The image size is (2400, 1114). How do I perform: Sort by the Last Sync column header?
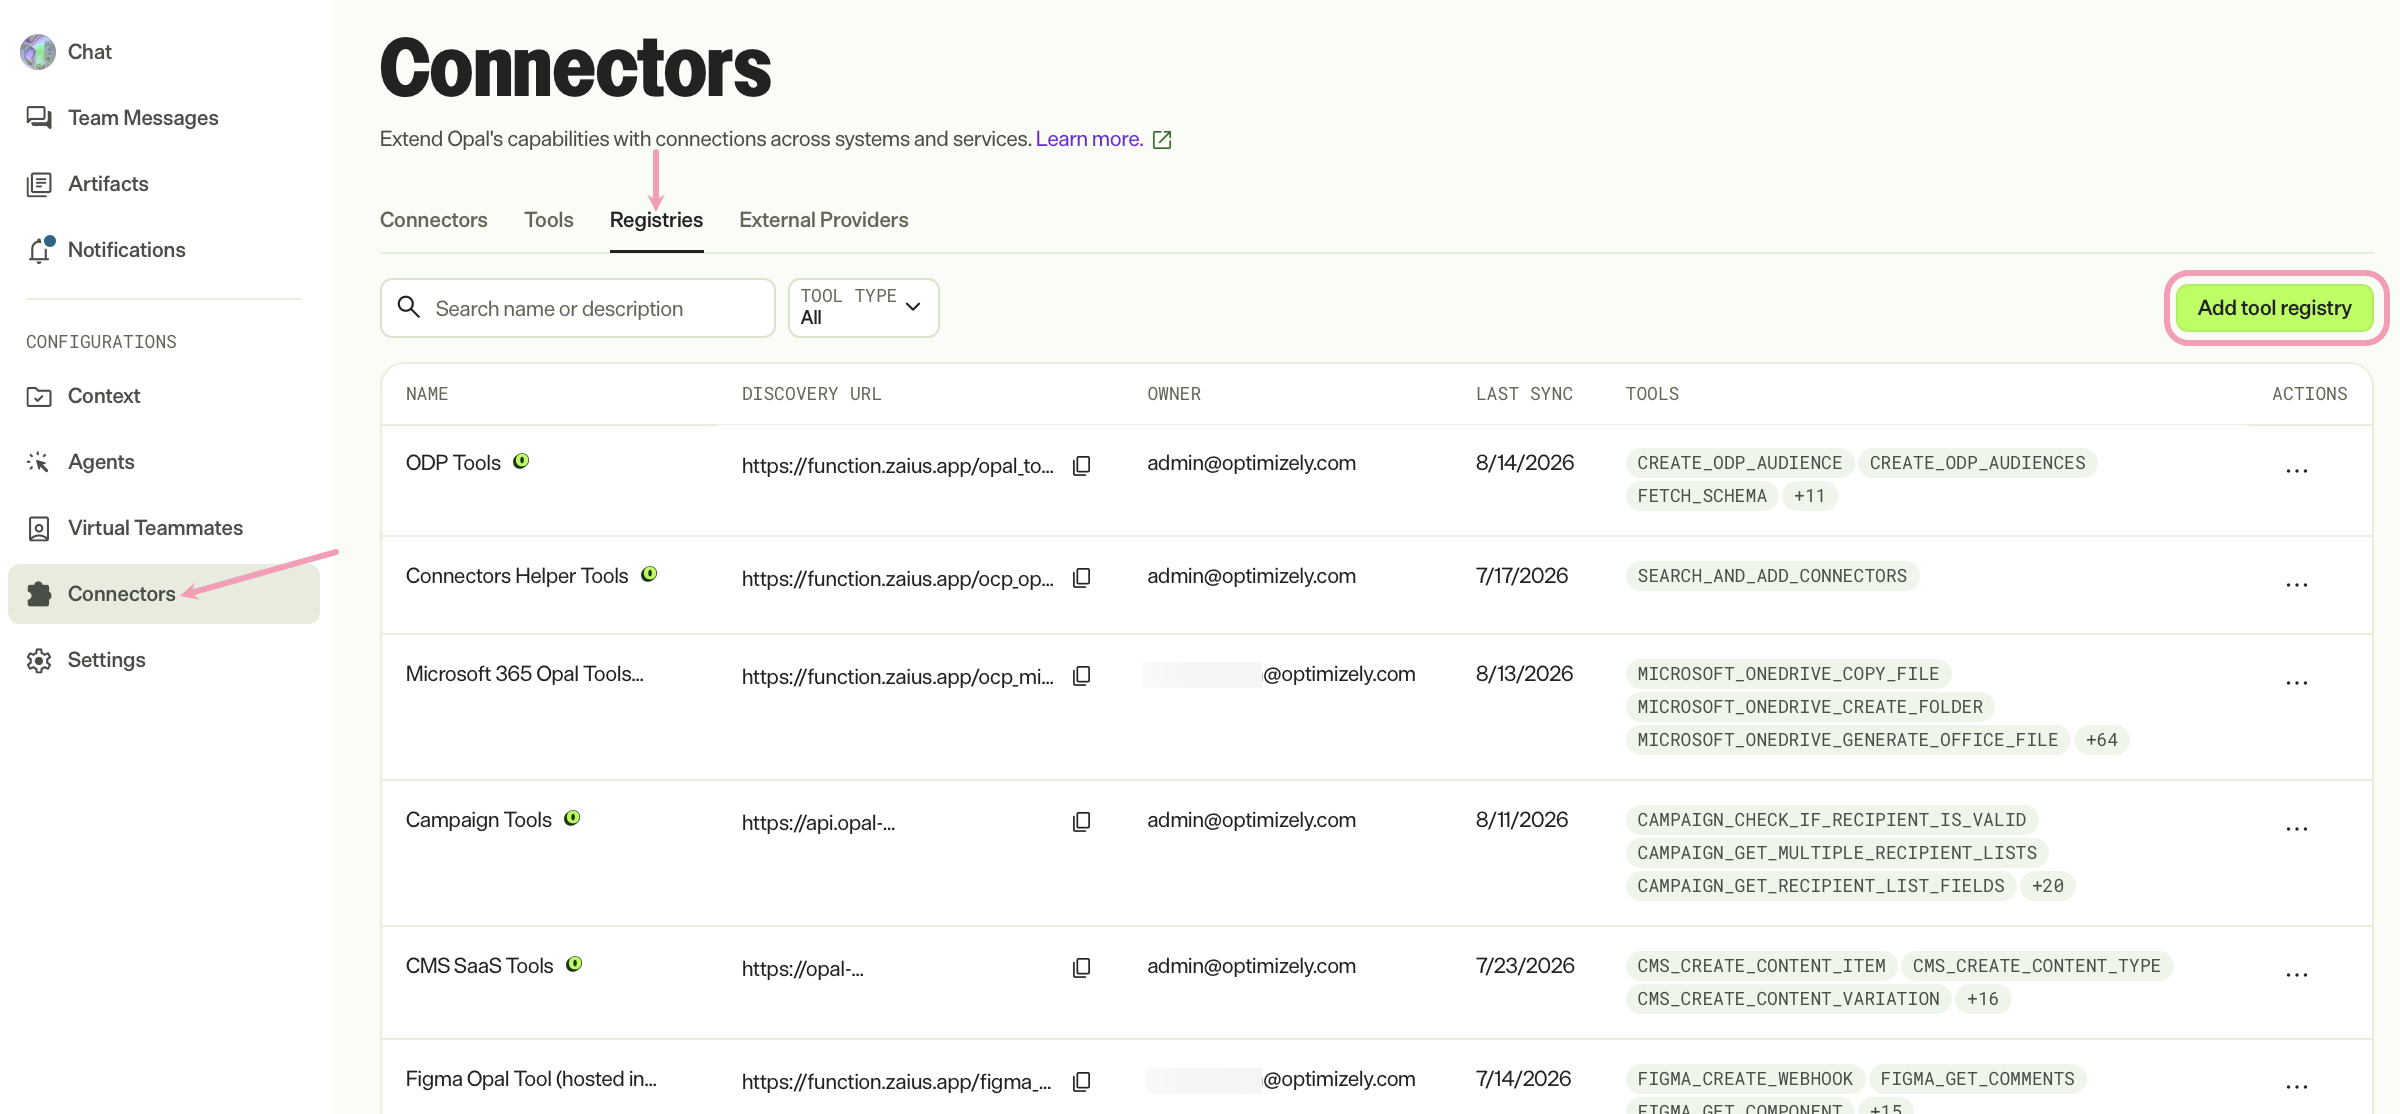pyautogui.click(x=1524, y=394)
